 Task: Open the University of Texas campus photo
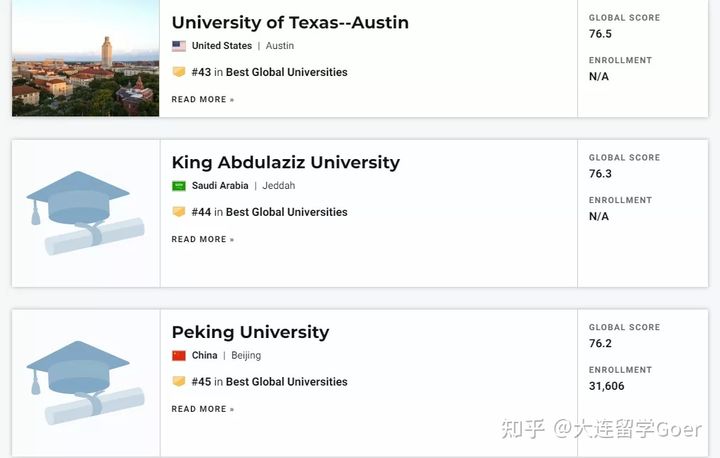point(85,58)
